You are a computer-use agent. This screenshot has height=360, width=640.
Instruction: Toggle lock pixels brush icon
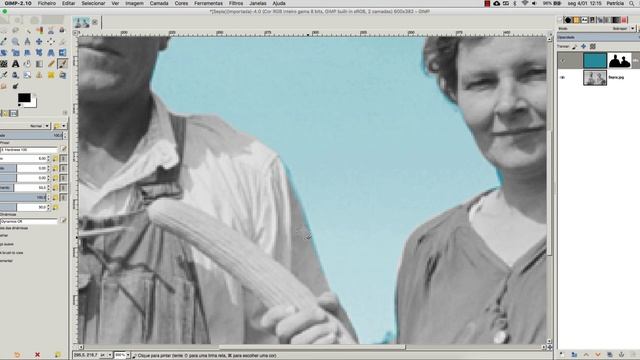click(x=575, y=47)
